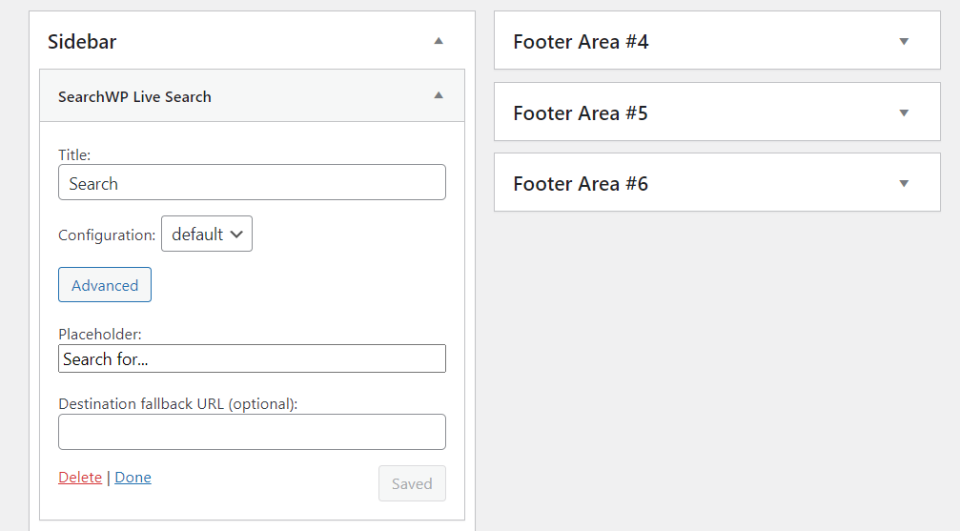Click into the Placeholder text field
The height and width of the screenshot is (531, 960).
pos(252,358)
